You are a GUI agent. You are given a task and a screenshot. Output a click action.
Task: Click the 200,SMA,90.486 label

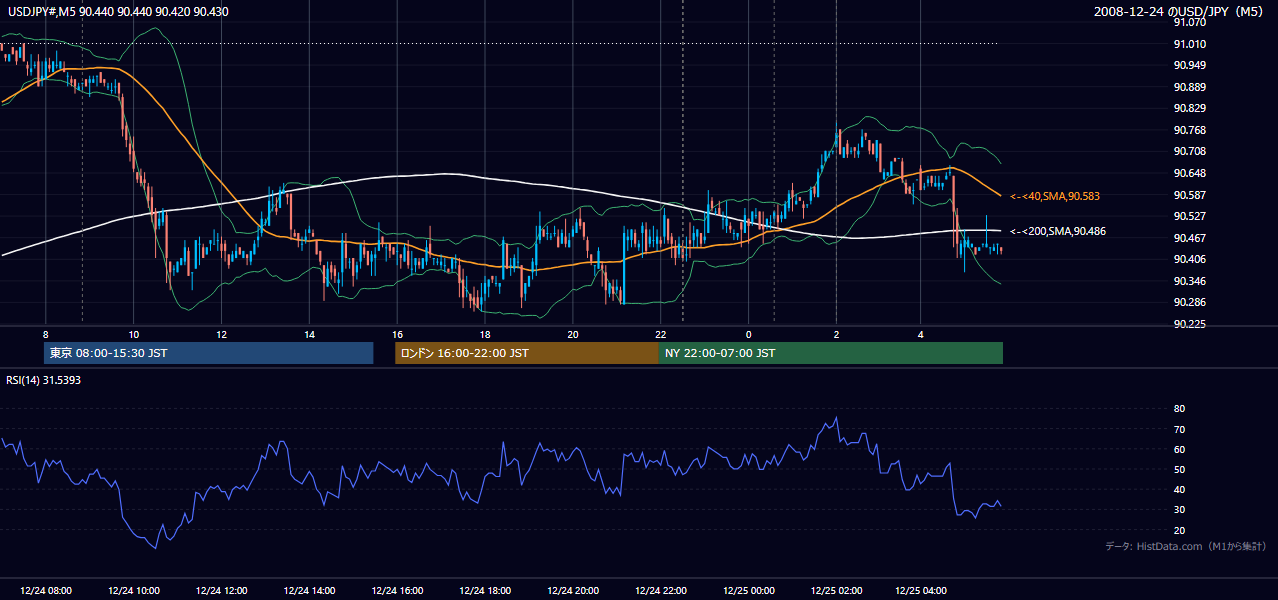coord(1058,231)
